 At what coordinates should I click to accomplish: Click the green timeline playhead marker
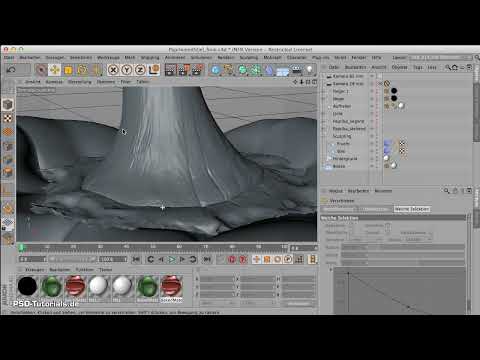pyautogui.click(x=21, y=247)
